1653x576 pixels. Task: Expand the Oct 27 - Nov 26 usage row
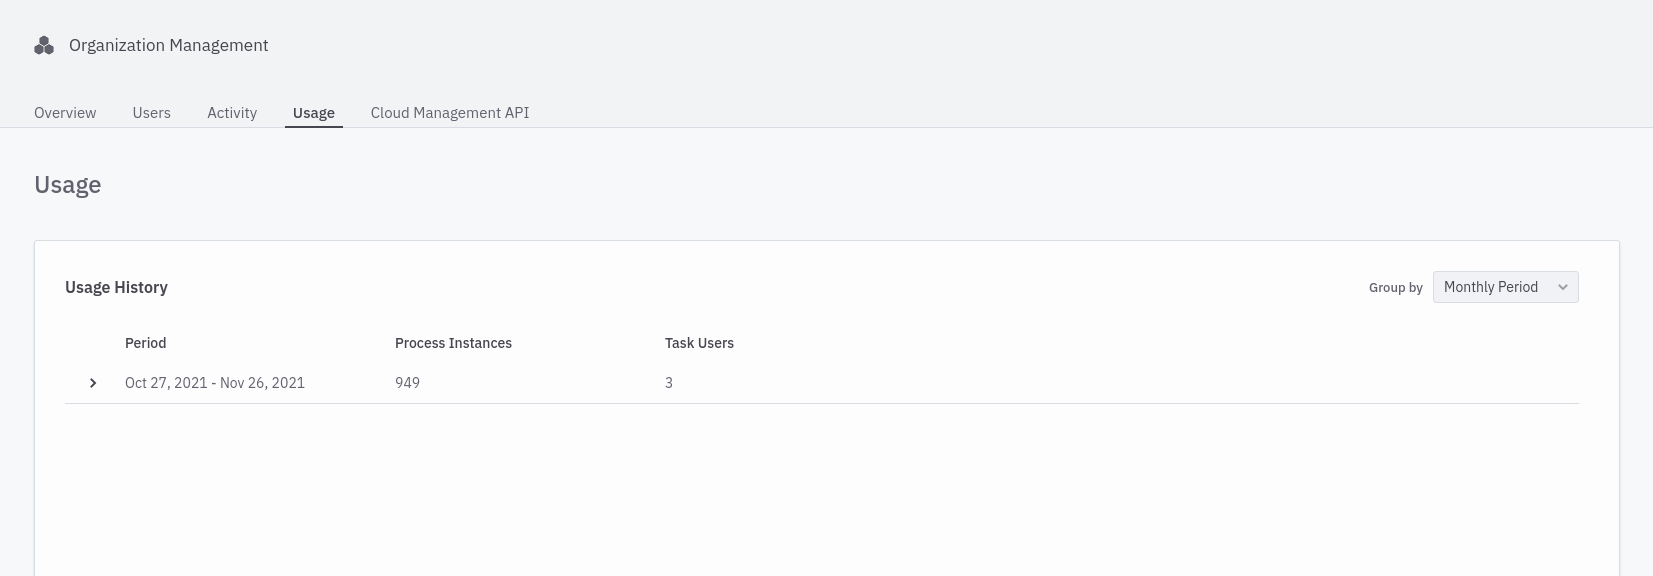coord(93,383)
